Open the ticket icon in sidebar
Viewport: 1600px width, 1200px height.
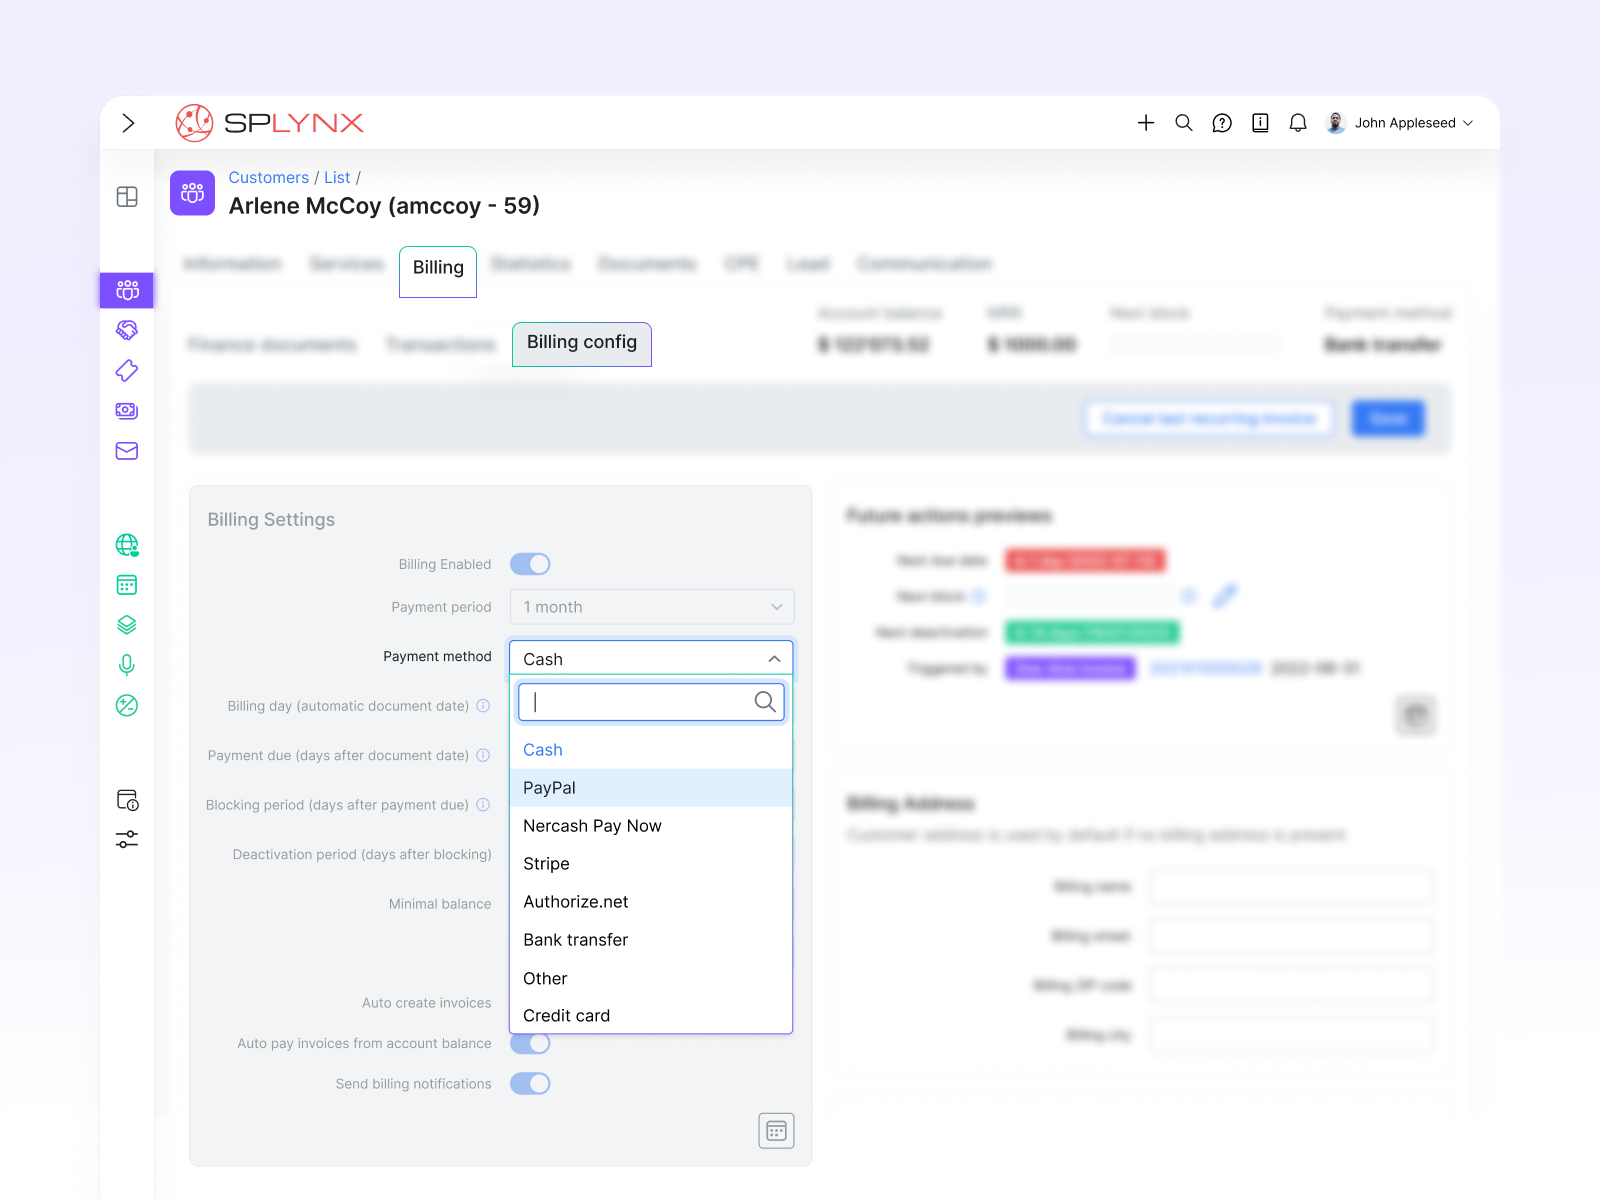tap(127, 371)
